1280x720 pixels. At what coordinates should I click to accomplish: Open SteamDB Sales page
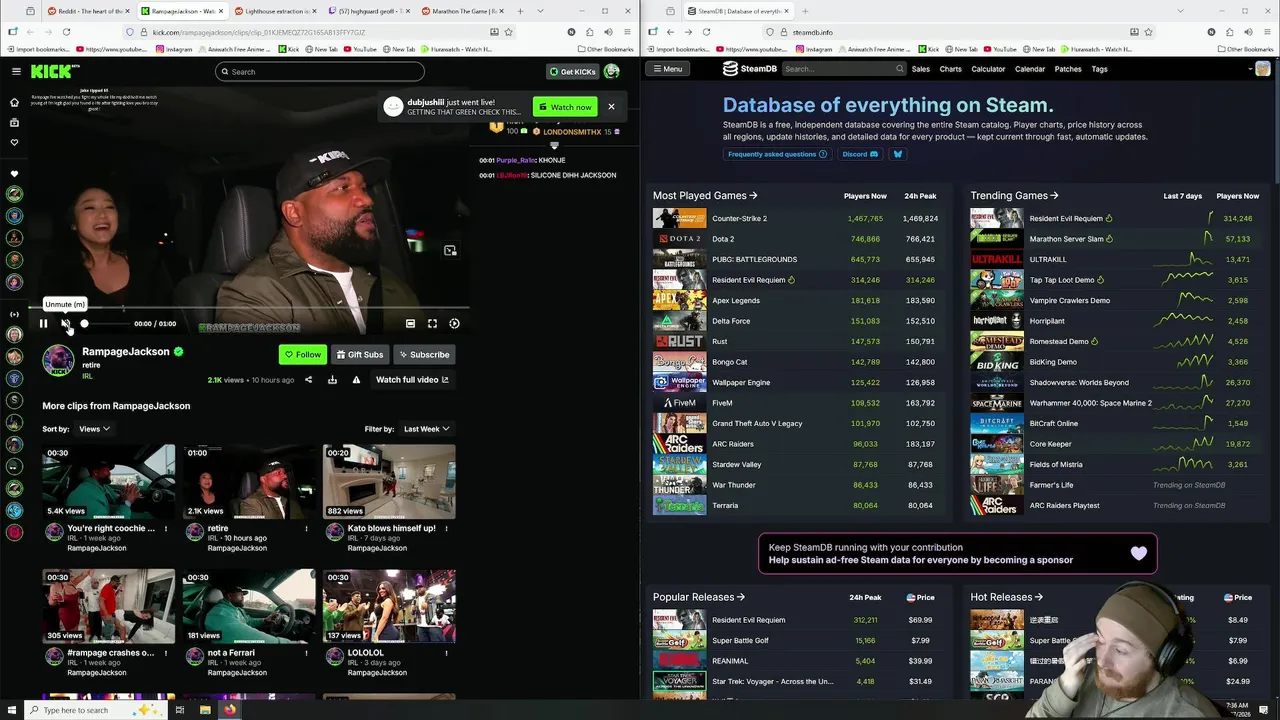click(x=920, y=69)
